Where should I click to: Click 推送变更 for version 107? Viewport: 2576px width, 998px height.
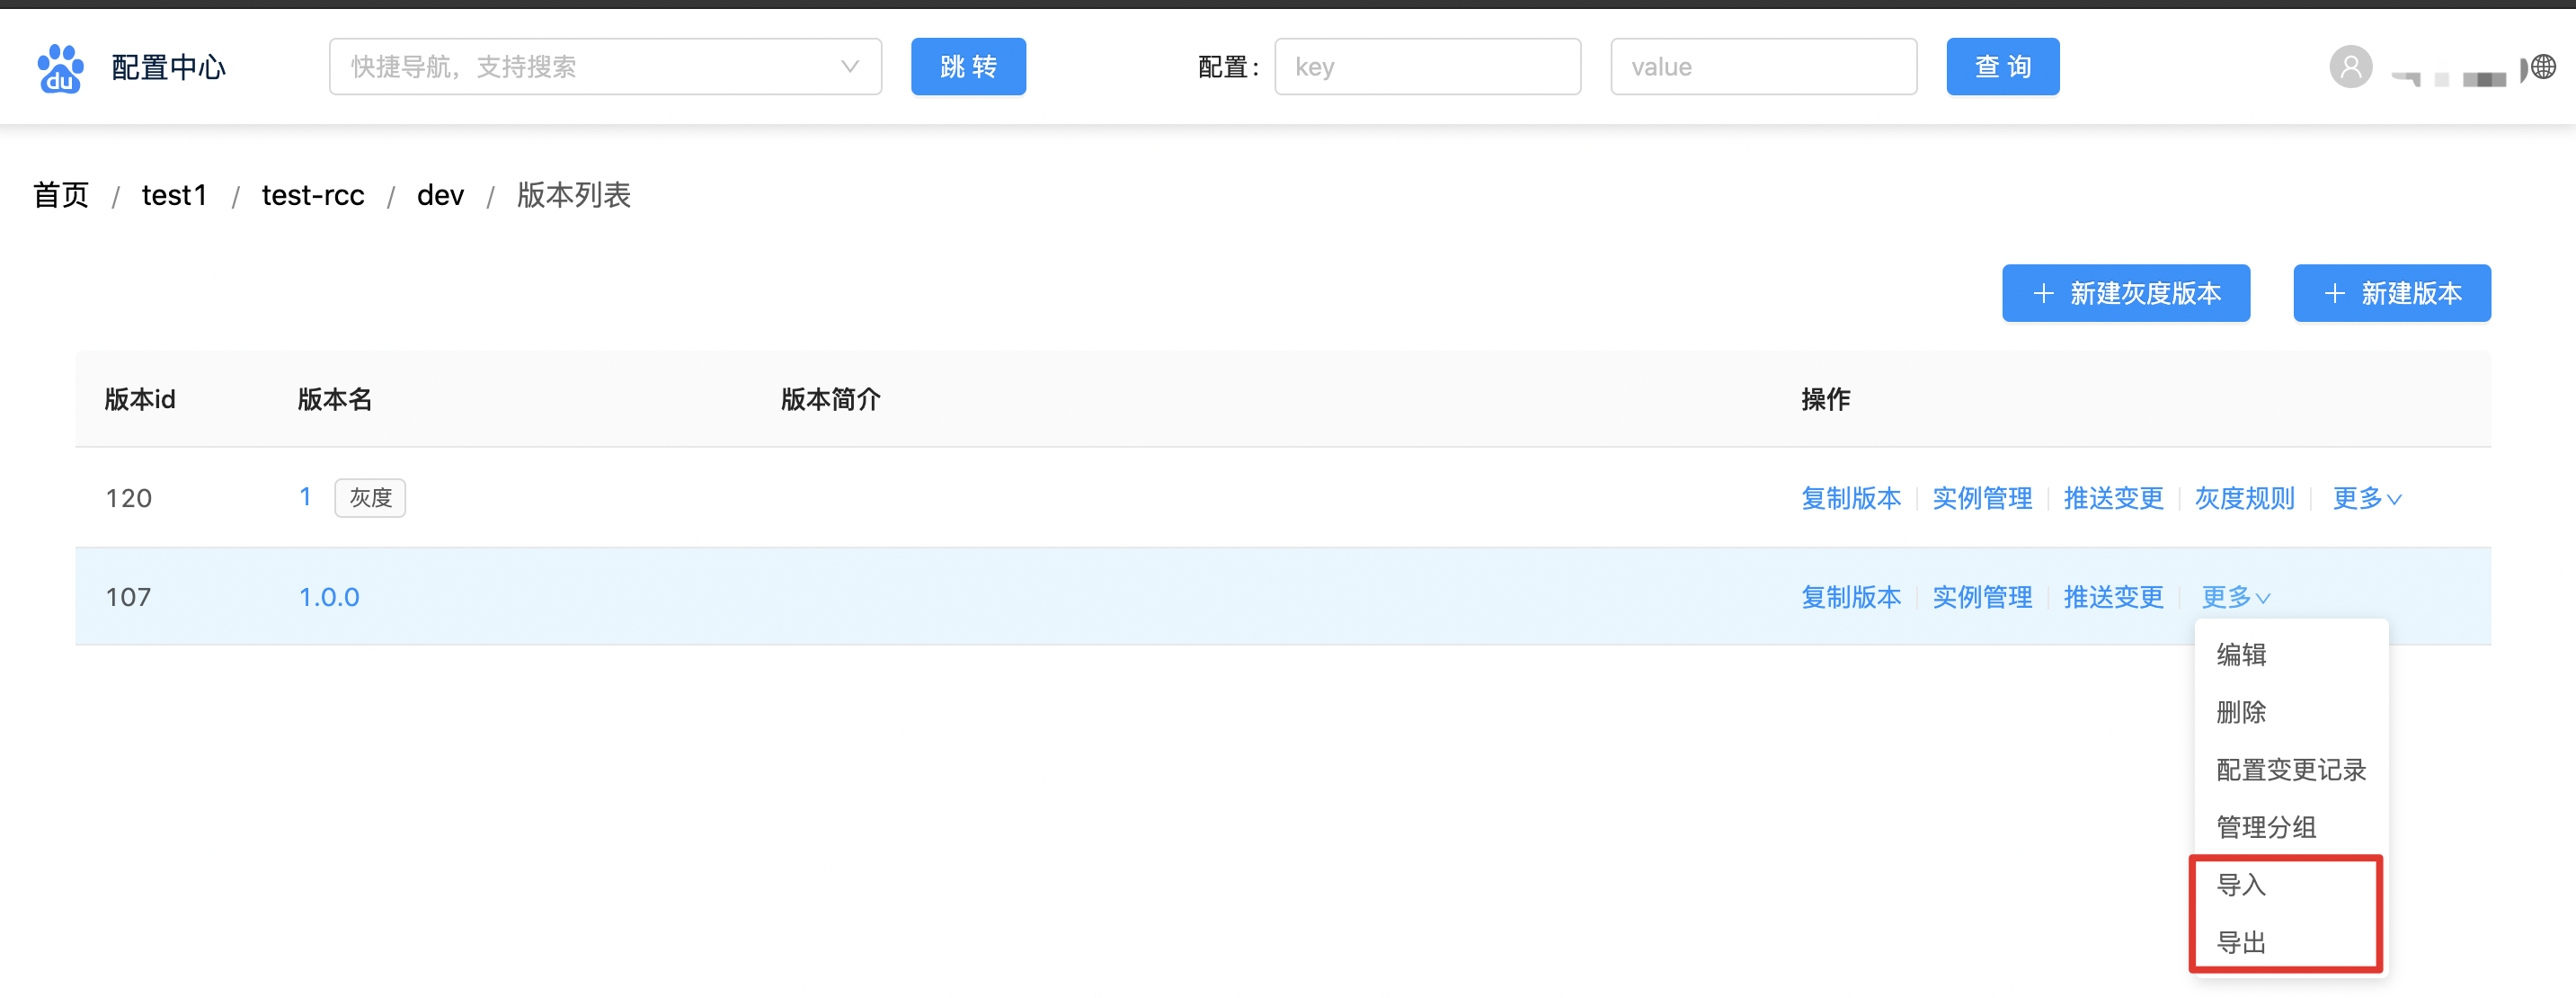pos(2112,597)
